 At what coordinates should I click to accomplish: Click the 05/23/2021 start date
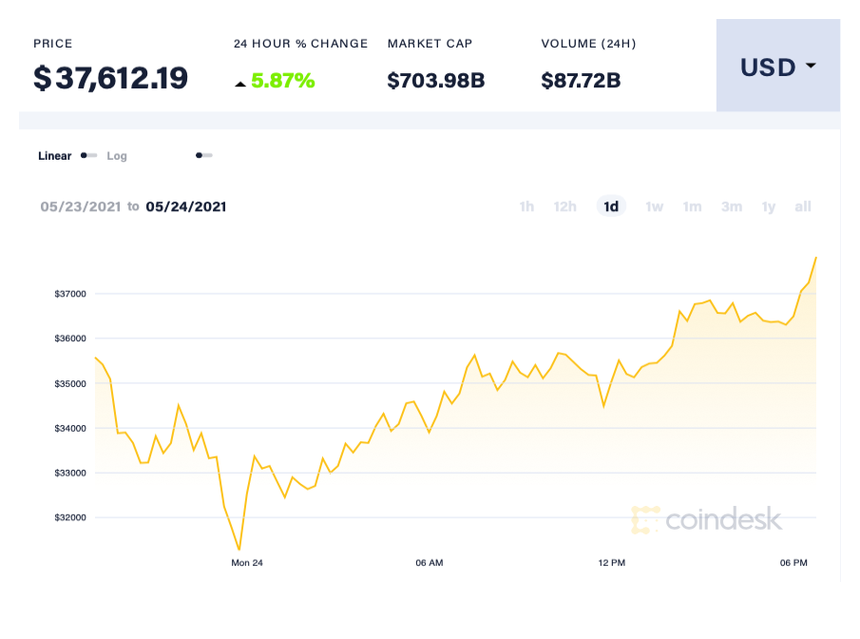pyautogui.click(x=81, y=207)
